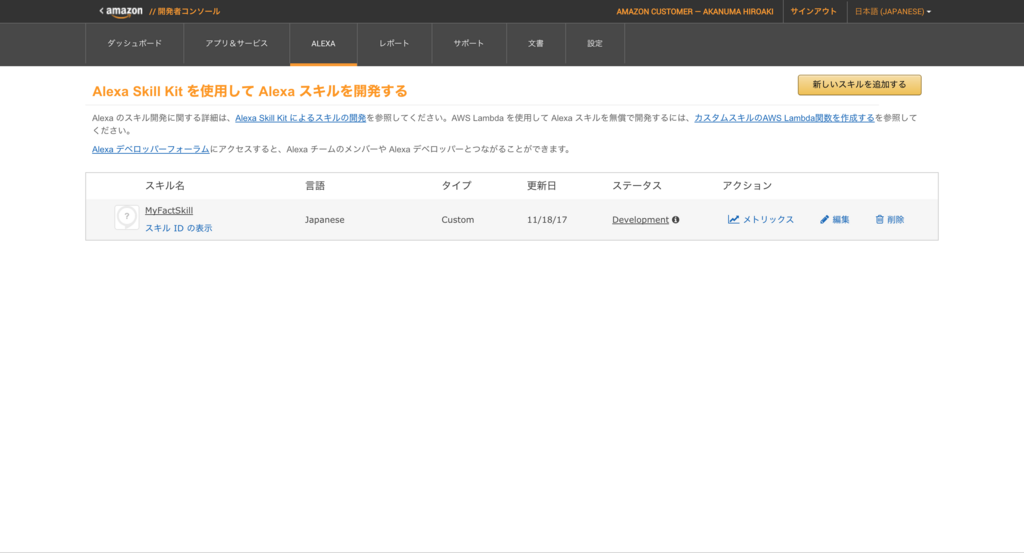Select the ALEXA tab
The height and width of the screenshot is (553, 1024).
[323, 44]
